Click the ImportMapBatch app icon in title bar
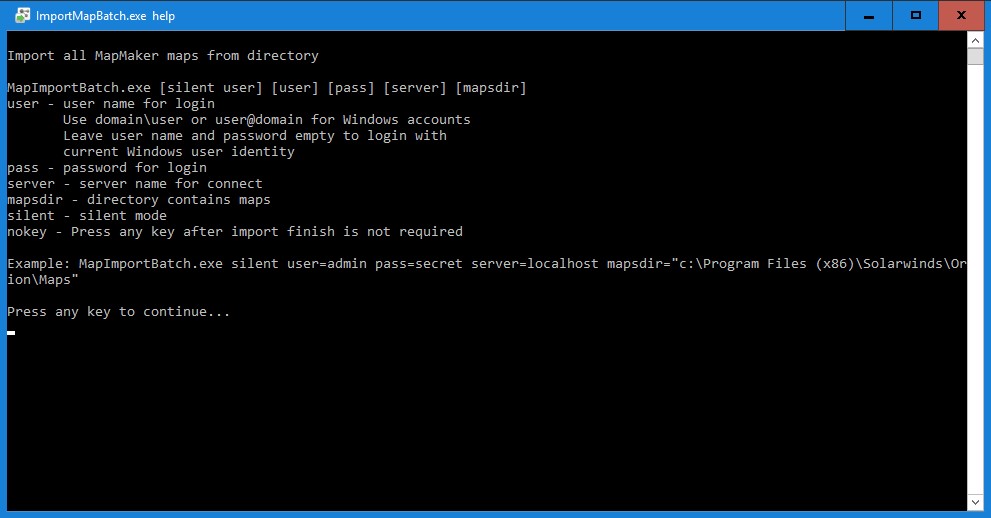Image resolution: width=991 pixels, height=518 pixels. 21,16
